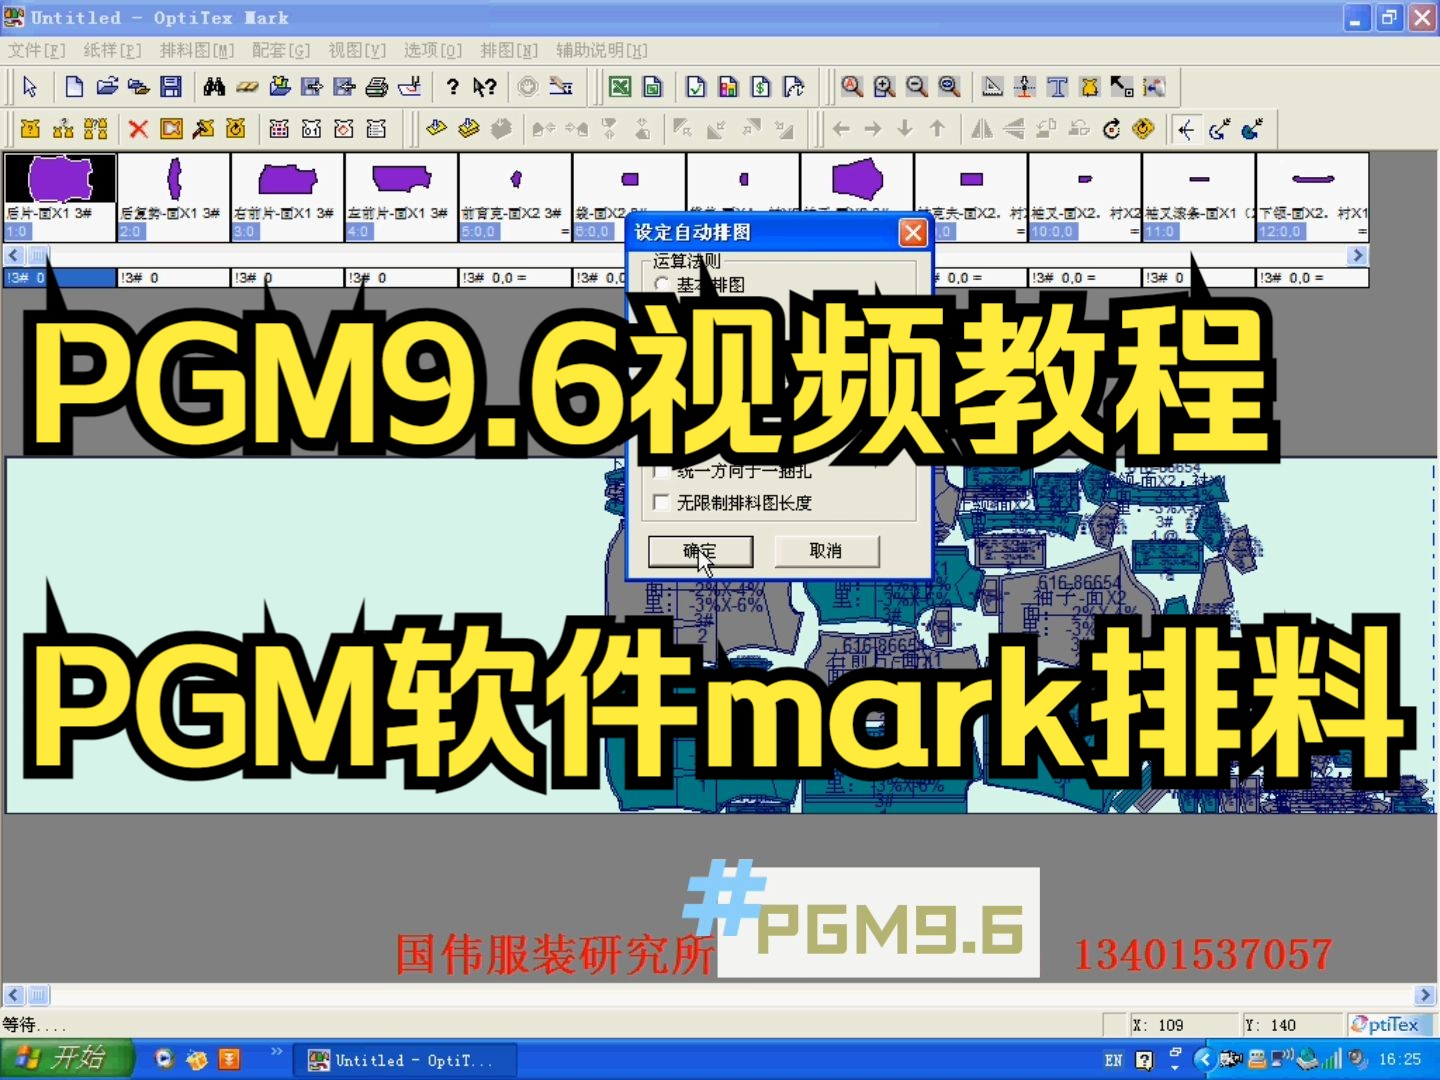Select the 后复势 pattern piece thumbnail

point(174,197)
